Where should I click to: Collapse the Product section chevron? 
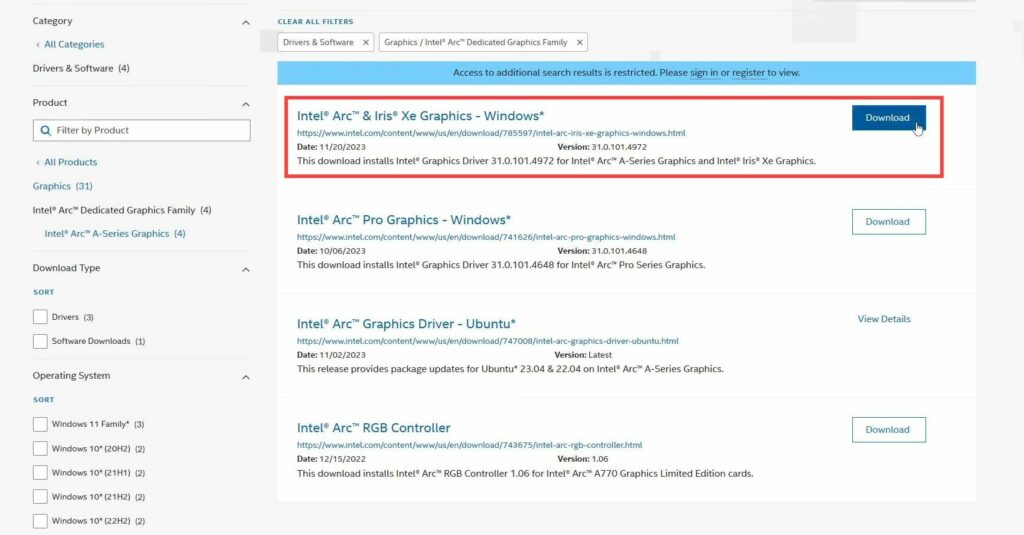pos(246,105)
